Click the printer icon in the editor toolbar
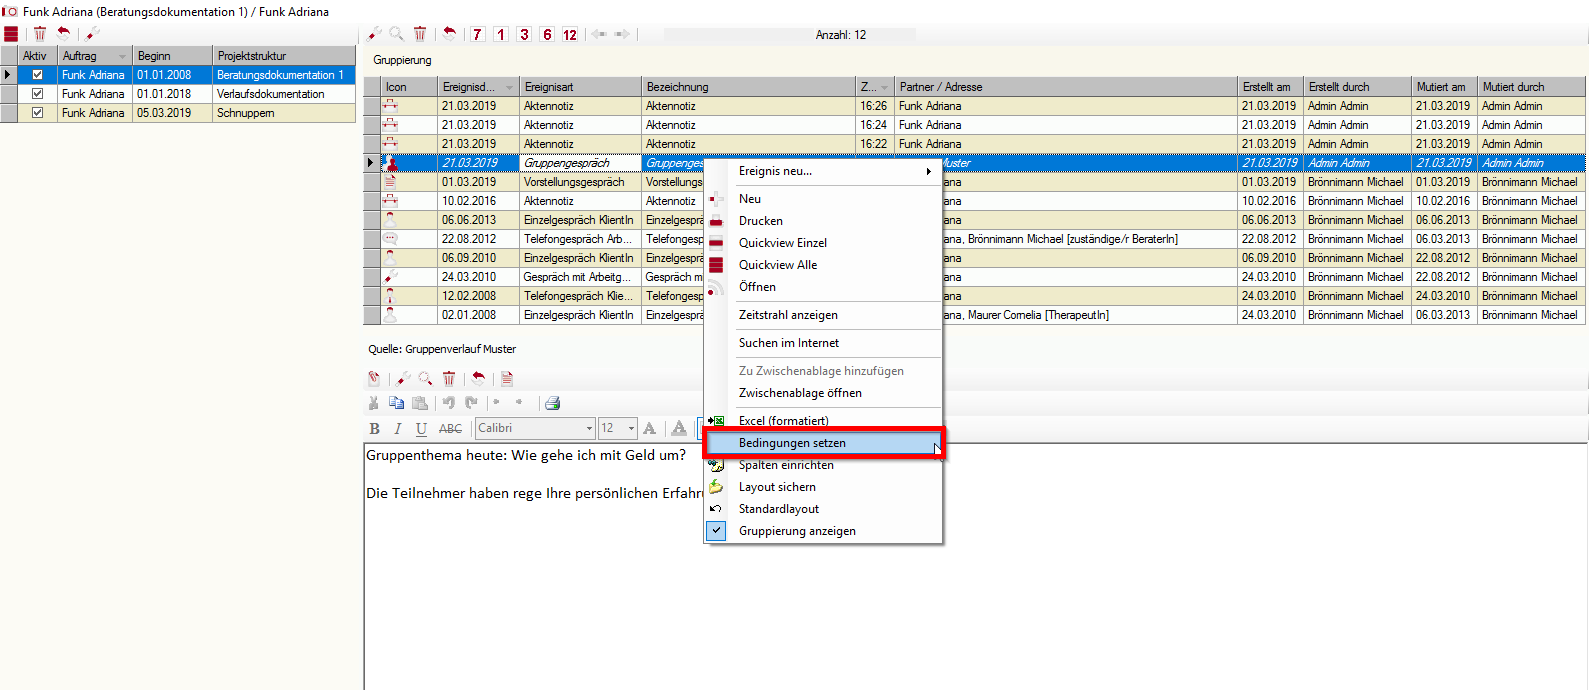Viewport: 1589px width, 690px height. point(552,403)
